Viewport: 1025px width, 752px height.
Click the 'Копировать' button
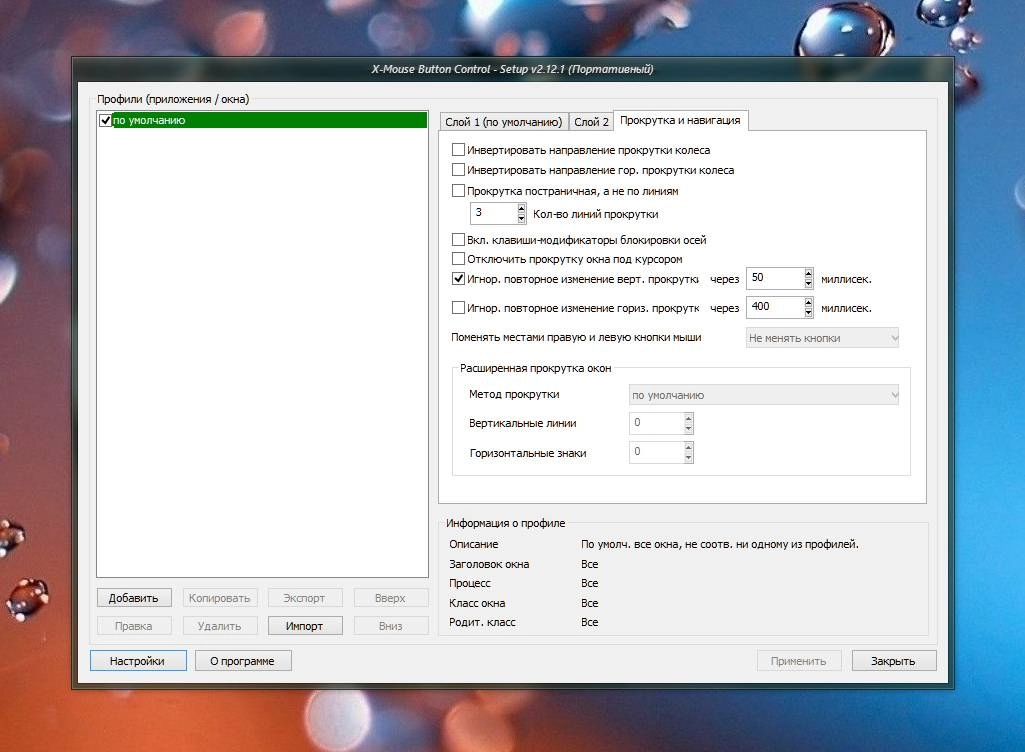(220, 598)
